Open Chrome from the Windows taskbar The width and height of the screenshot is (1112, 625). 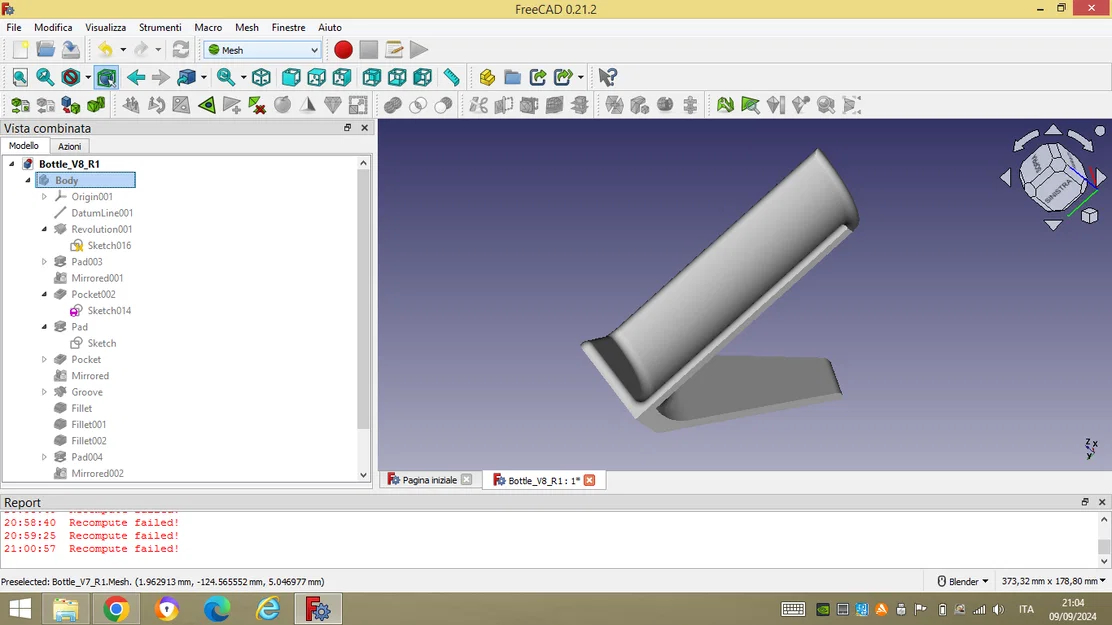pyautogui.click(x=116, y=609)
